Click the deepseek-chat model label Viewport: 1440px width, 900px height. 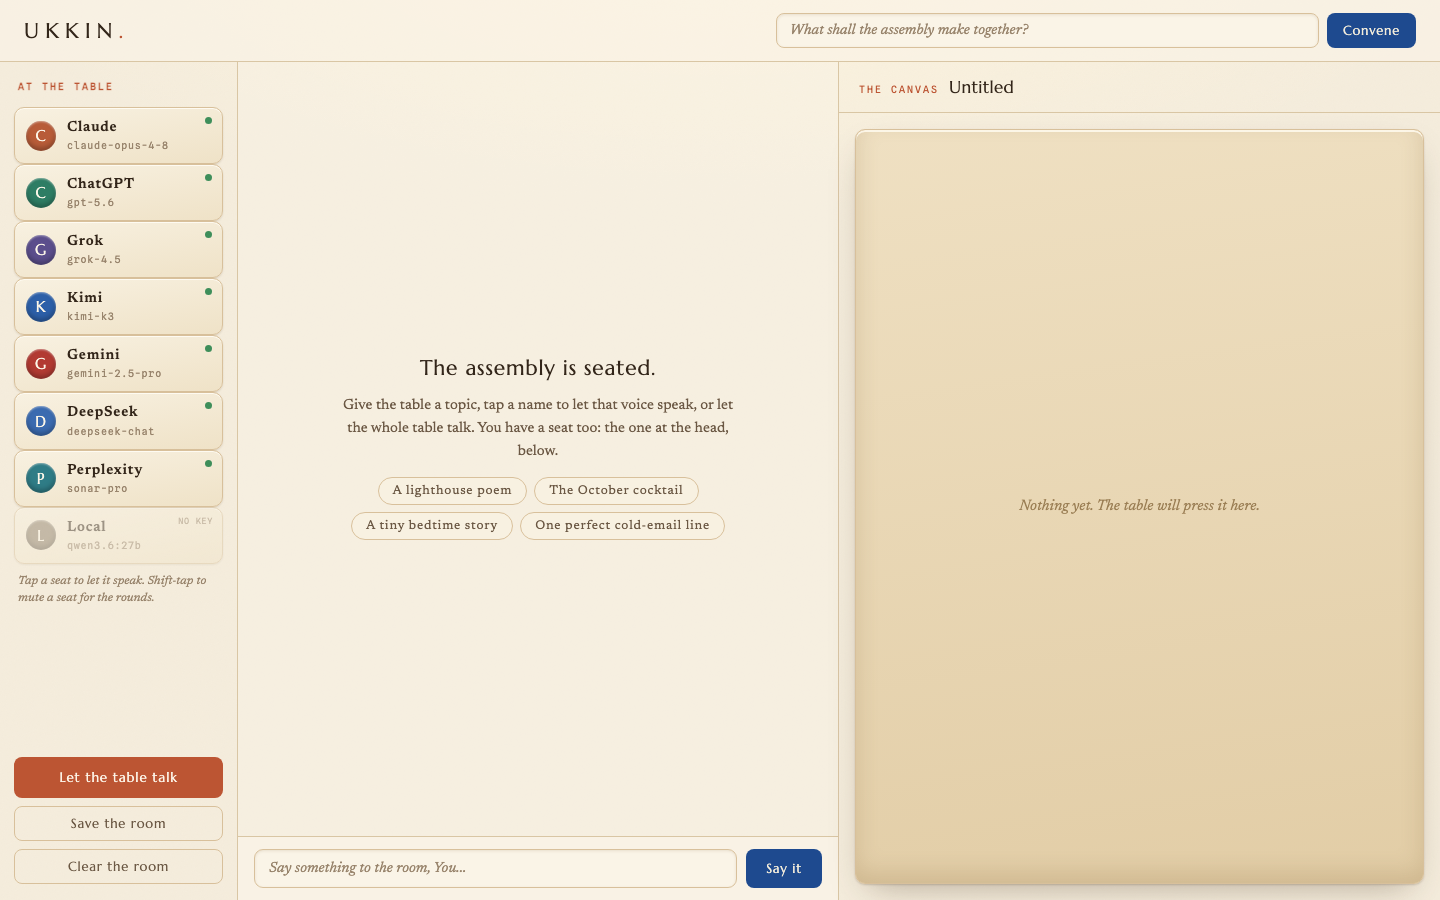pyautogui.click(x=111, y=432)
